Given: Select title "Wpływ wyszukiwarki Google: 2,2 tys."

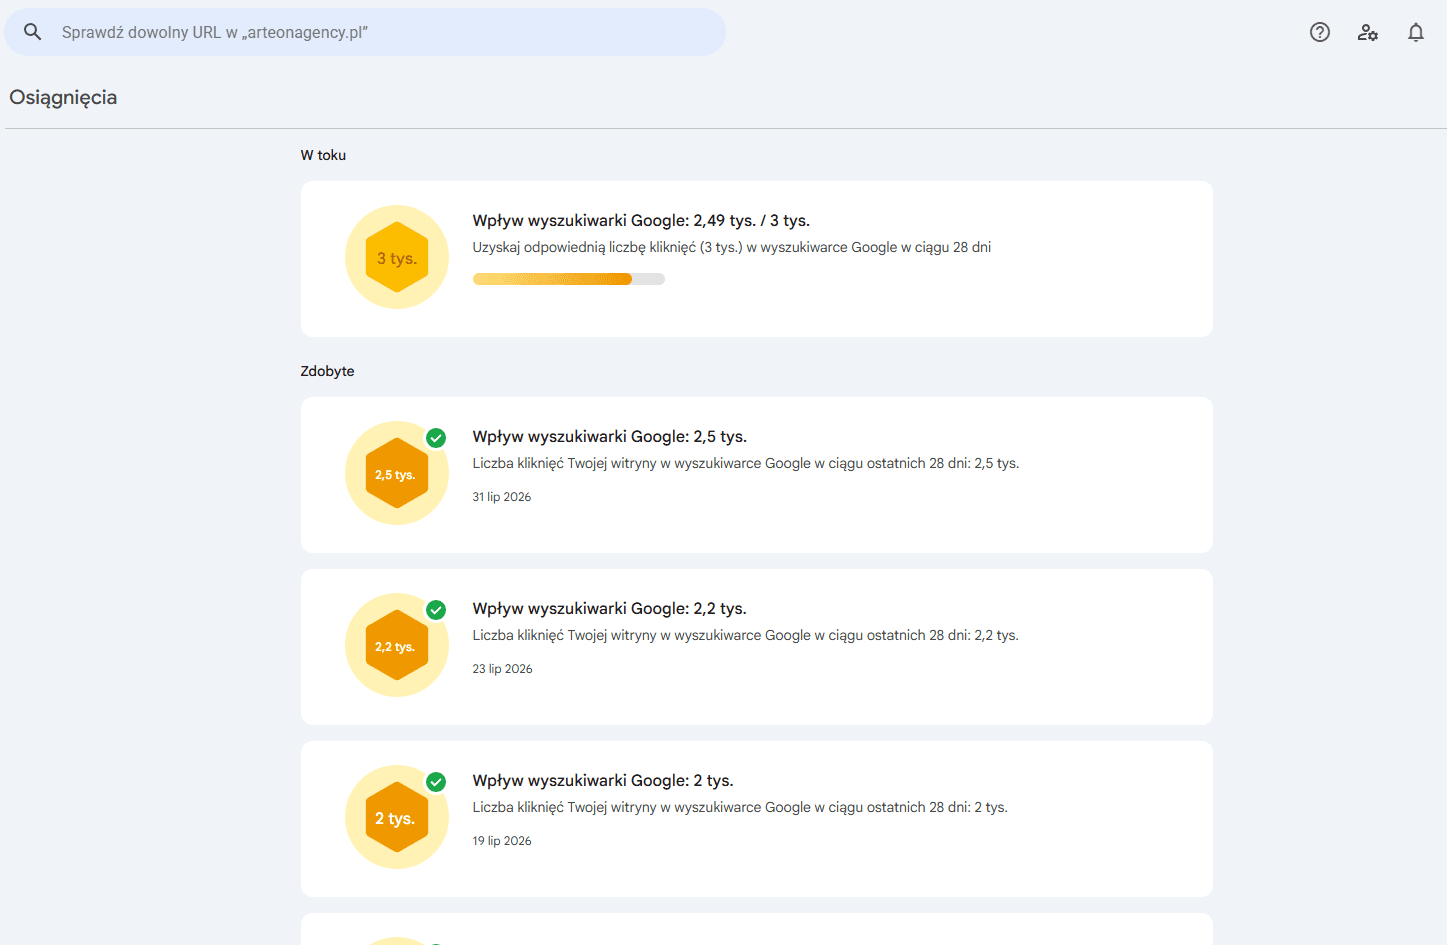Looking at the screenshot, I should click(x=610, y=609).
